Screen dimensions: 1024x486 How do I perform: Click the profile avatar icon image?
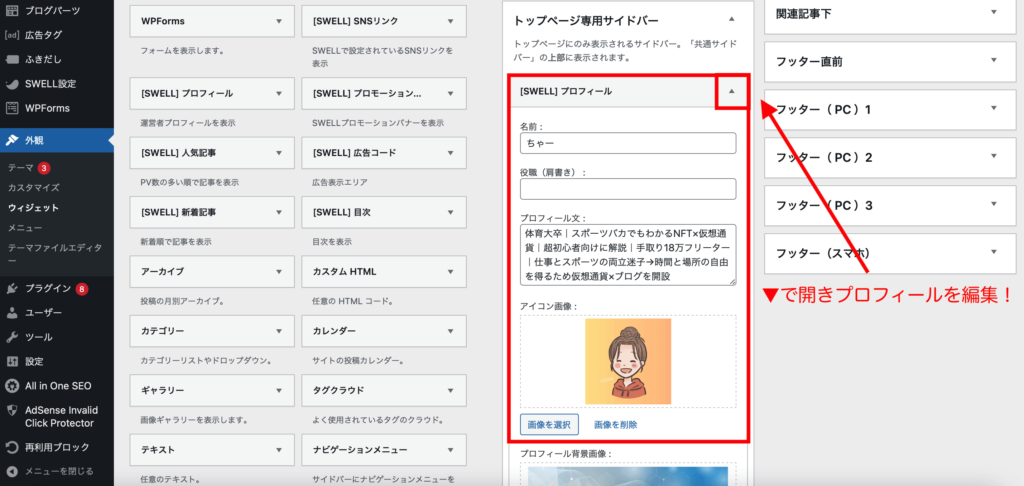tap(628, 361)
